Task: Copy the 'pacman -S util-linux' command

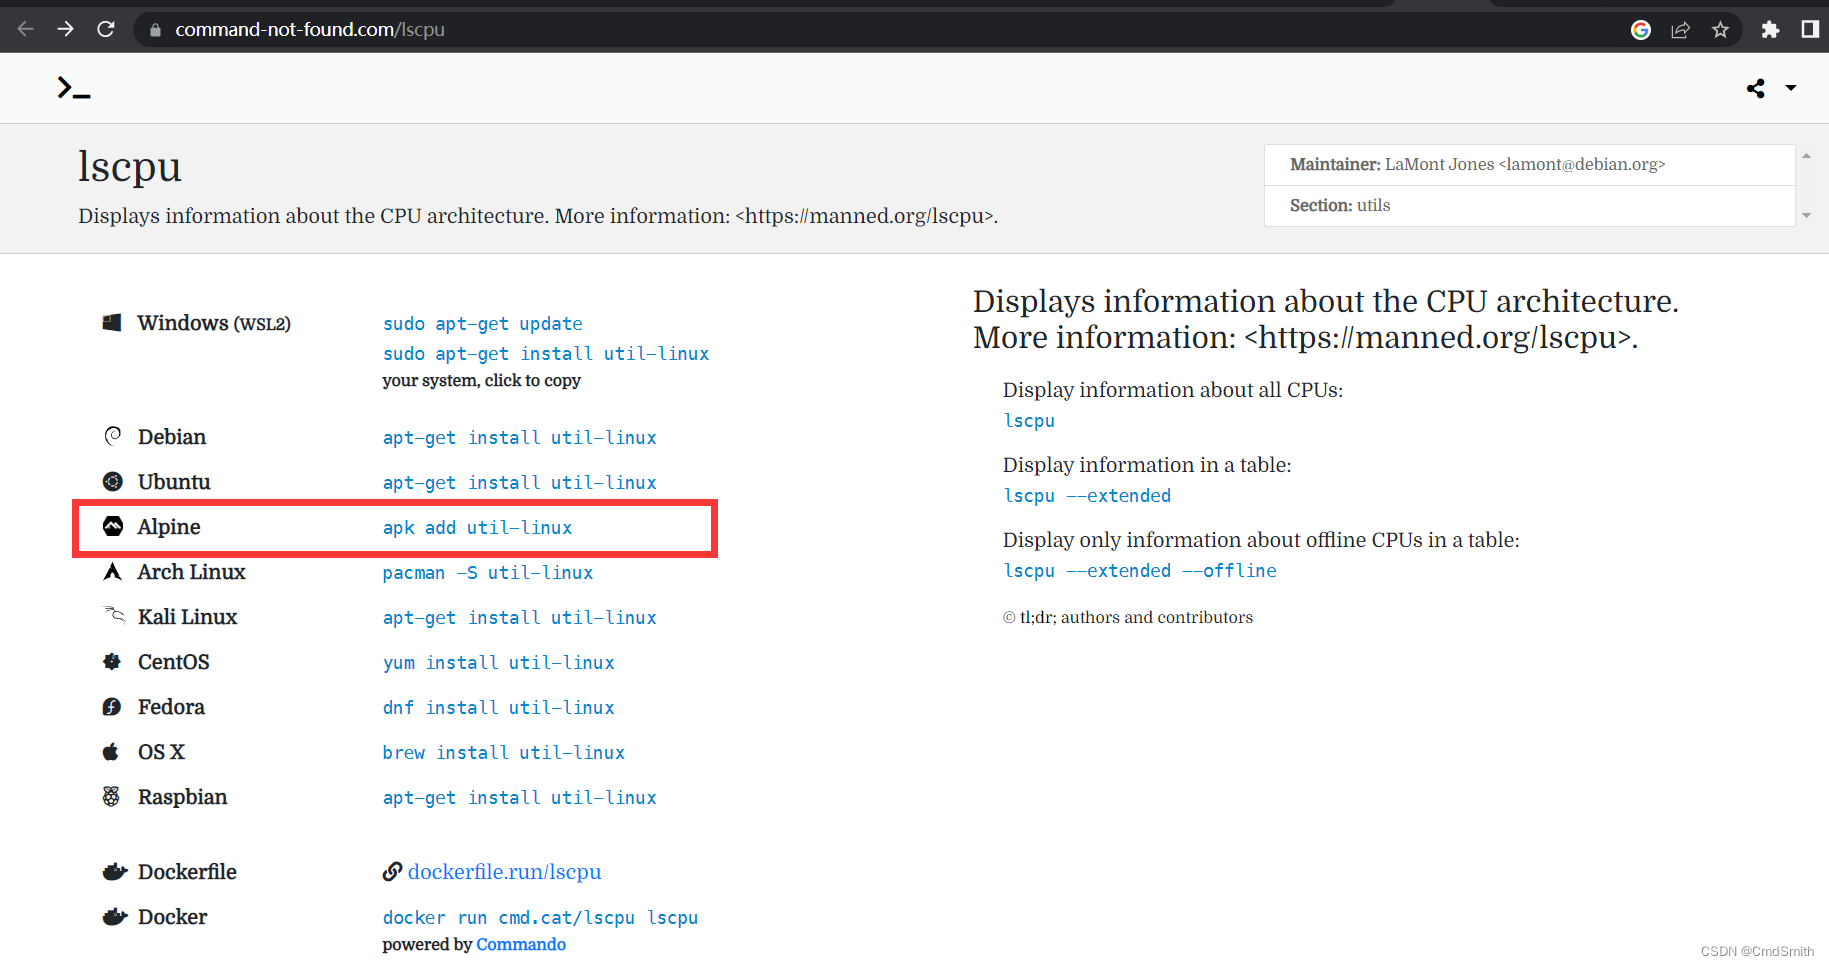Action: pos(488,573)
